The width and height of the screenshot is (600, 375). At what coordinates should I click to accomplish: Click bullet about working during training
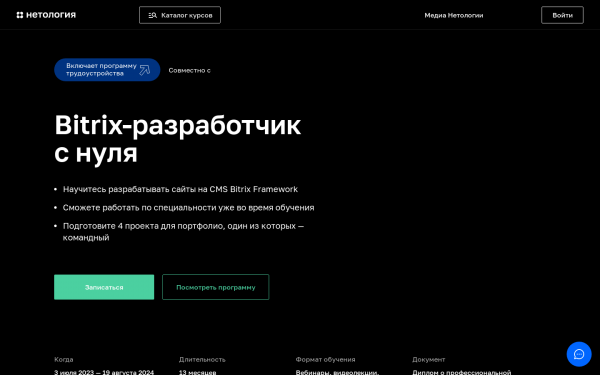(x=188, y=207)
